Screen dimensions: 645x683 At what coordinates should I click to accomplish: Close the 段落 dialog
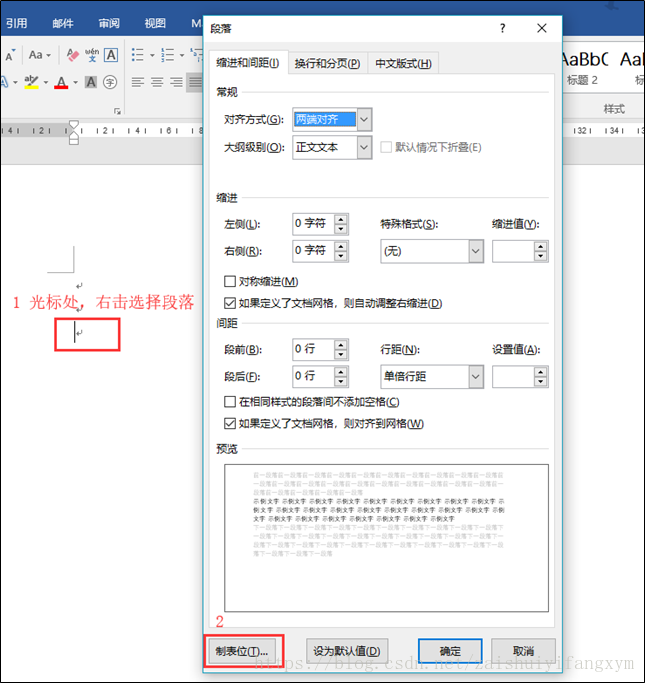pyautogui.click(x=542, y=28)
